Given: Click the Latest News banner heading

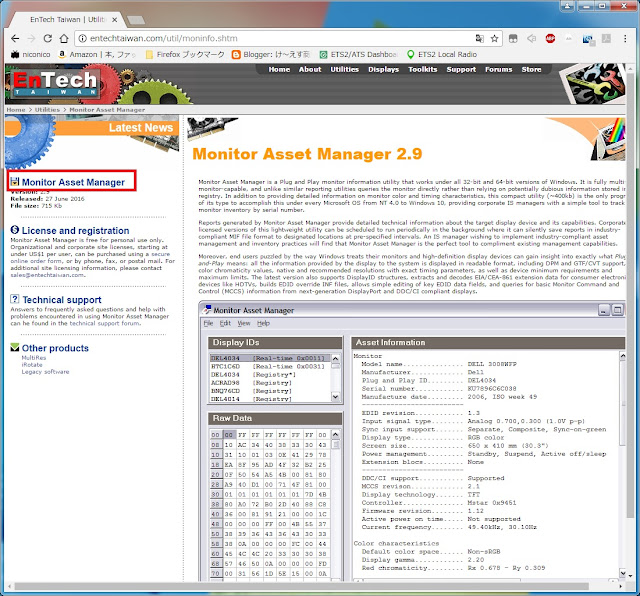Looking at the screenshot, I should point(141,128).
